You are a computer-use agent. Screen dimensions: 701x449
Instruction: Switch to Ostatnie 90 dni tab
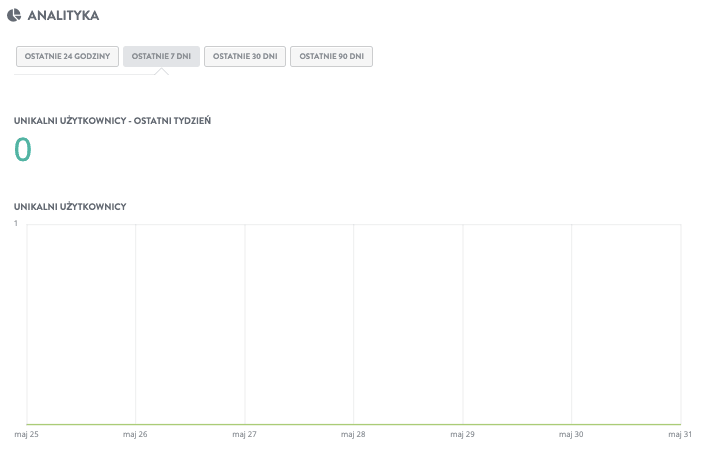[331, 56]
